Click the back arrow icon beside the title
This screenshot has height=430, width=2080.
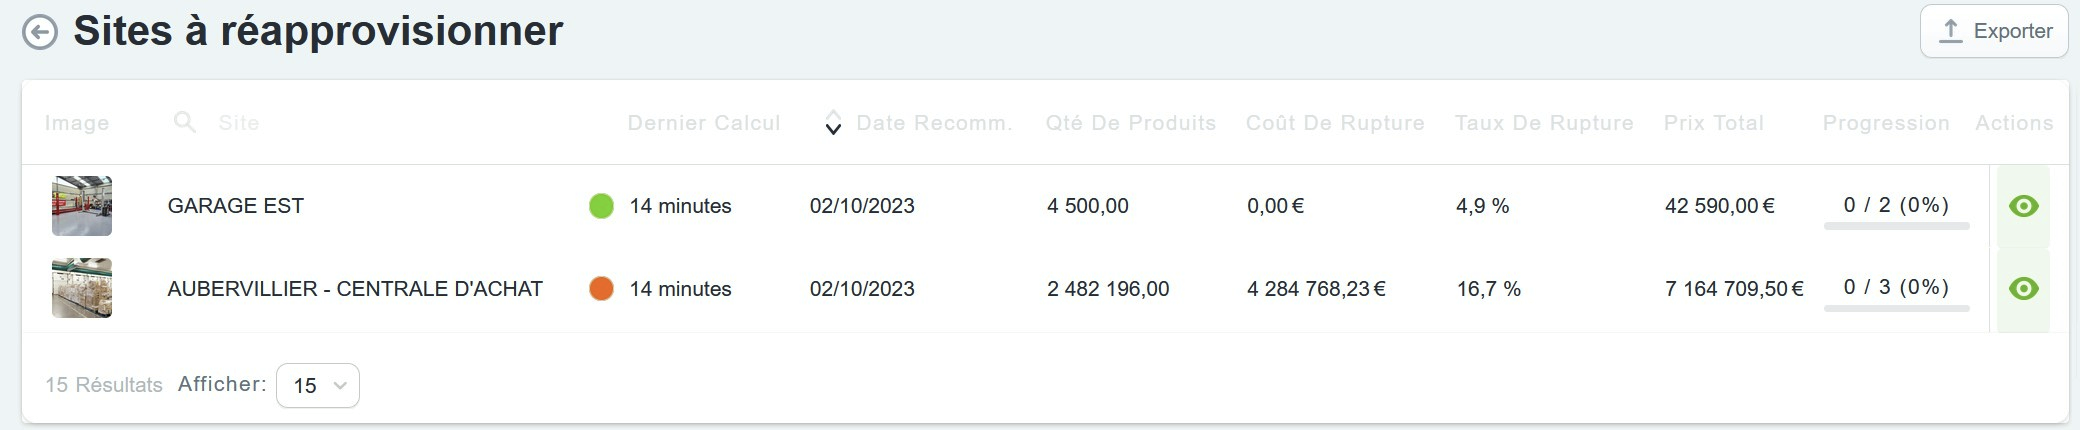(x=40, y=32)
